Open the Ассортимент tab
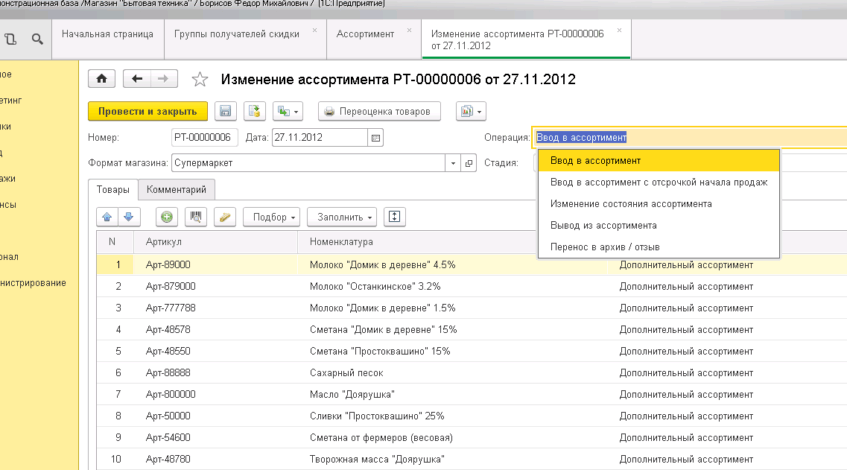The height and width of the screenshot is (470, 847). pyautogui.click(x=365, y=34)
